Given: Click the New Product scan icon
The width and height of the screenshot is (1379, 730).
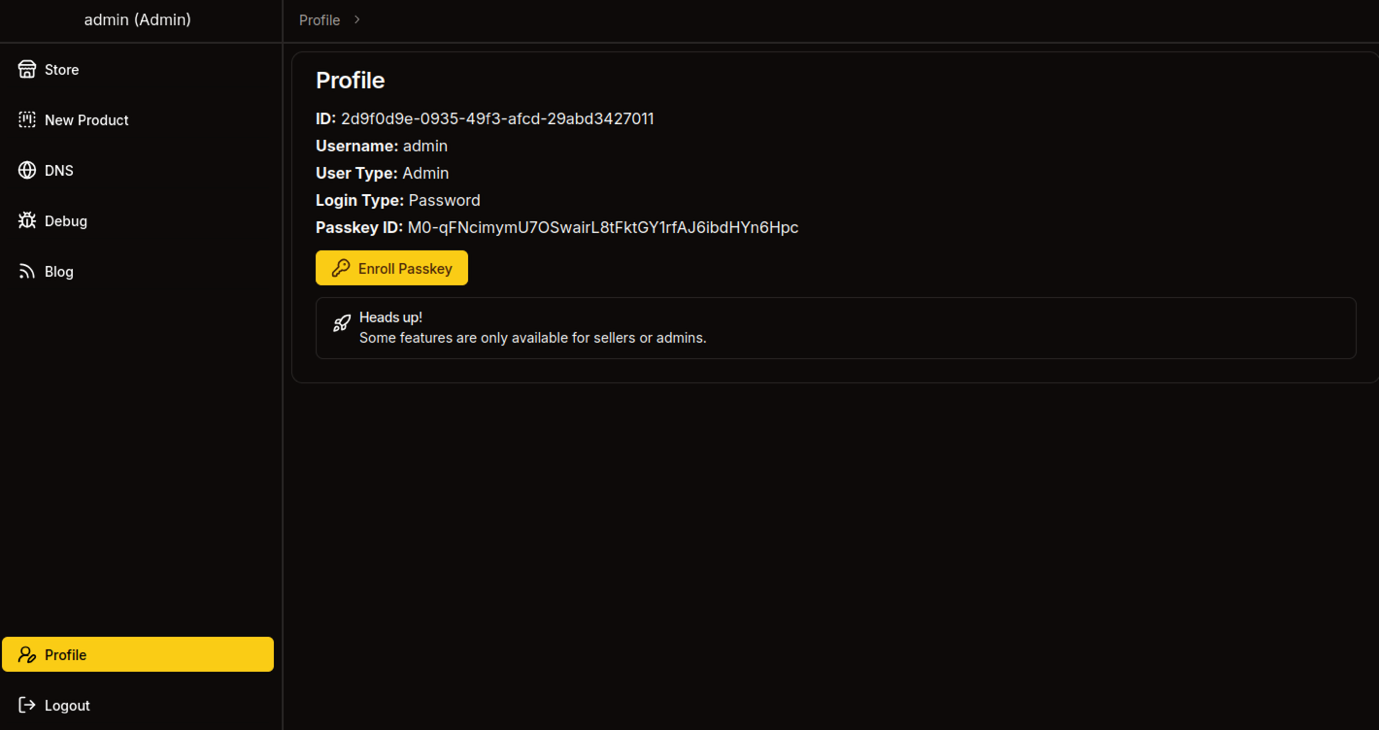Looking at the screenshot, I should (x=27, y=120).
